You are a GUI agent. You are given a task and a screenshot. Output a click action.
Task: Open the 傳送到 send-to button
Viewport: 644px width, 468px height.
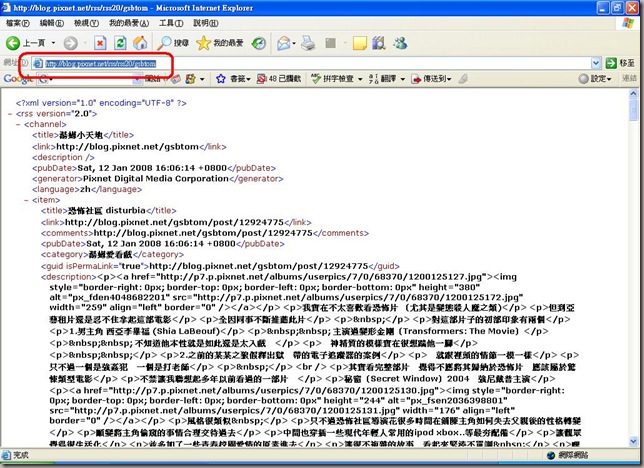pos(431,78)
